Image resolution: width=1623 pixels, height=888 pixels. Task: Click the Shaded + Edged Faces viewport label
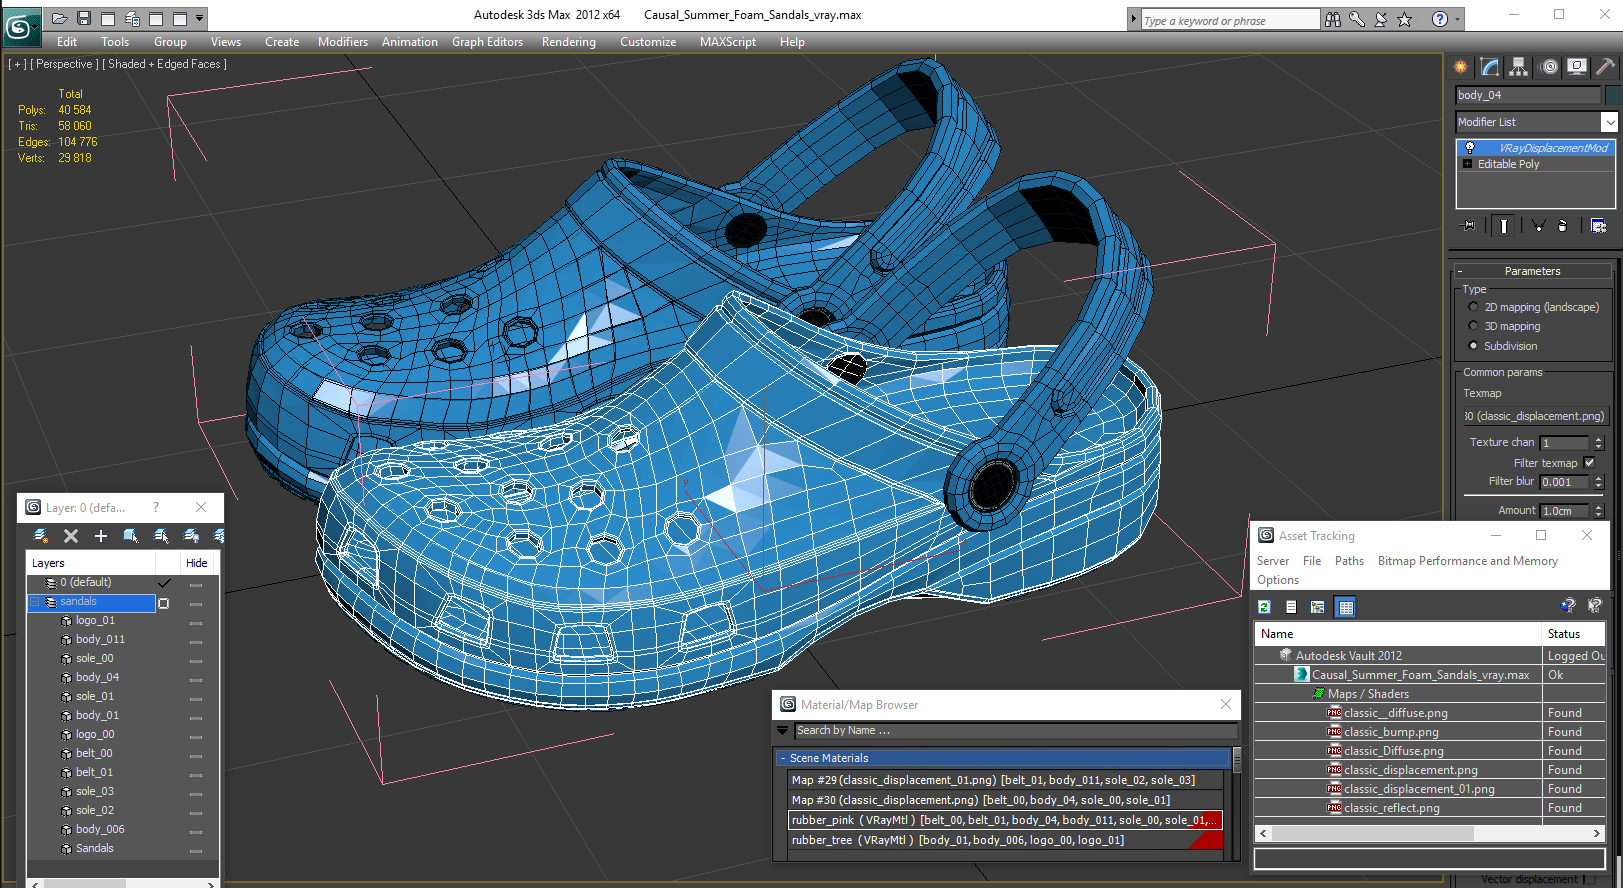point(164,64)
